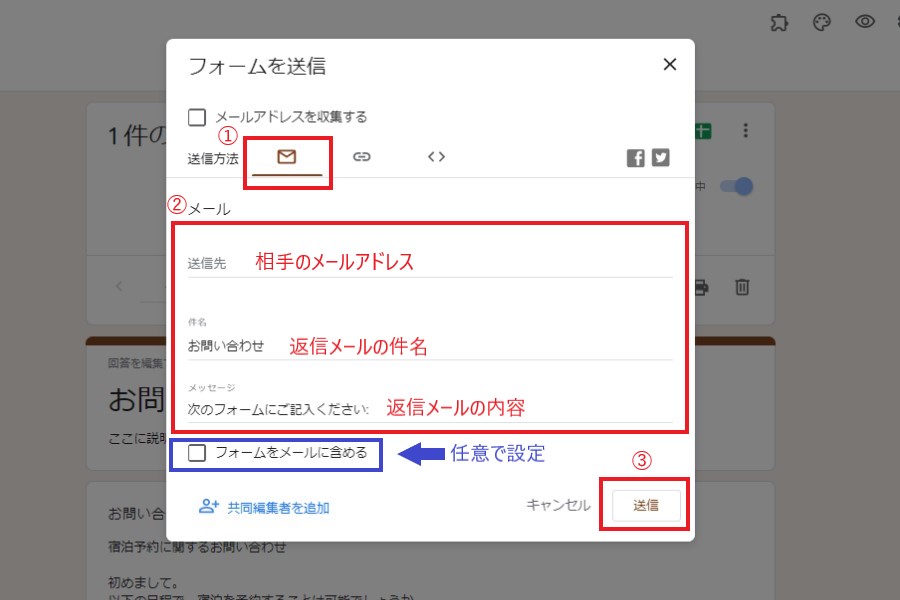This screenshot has width=900, height=600.
Task: Share the form via Facebook icon
Action: [635, 158]
